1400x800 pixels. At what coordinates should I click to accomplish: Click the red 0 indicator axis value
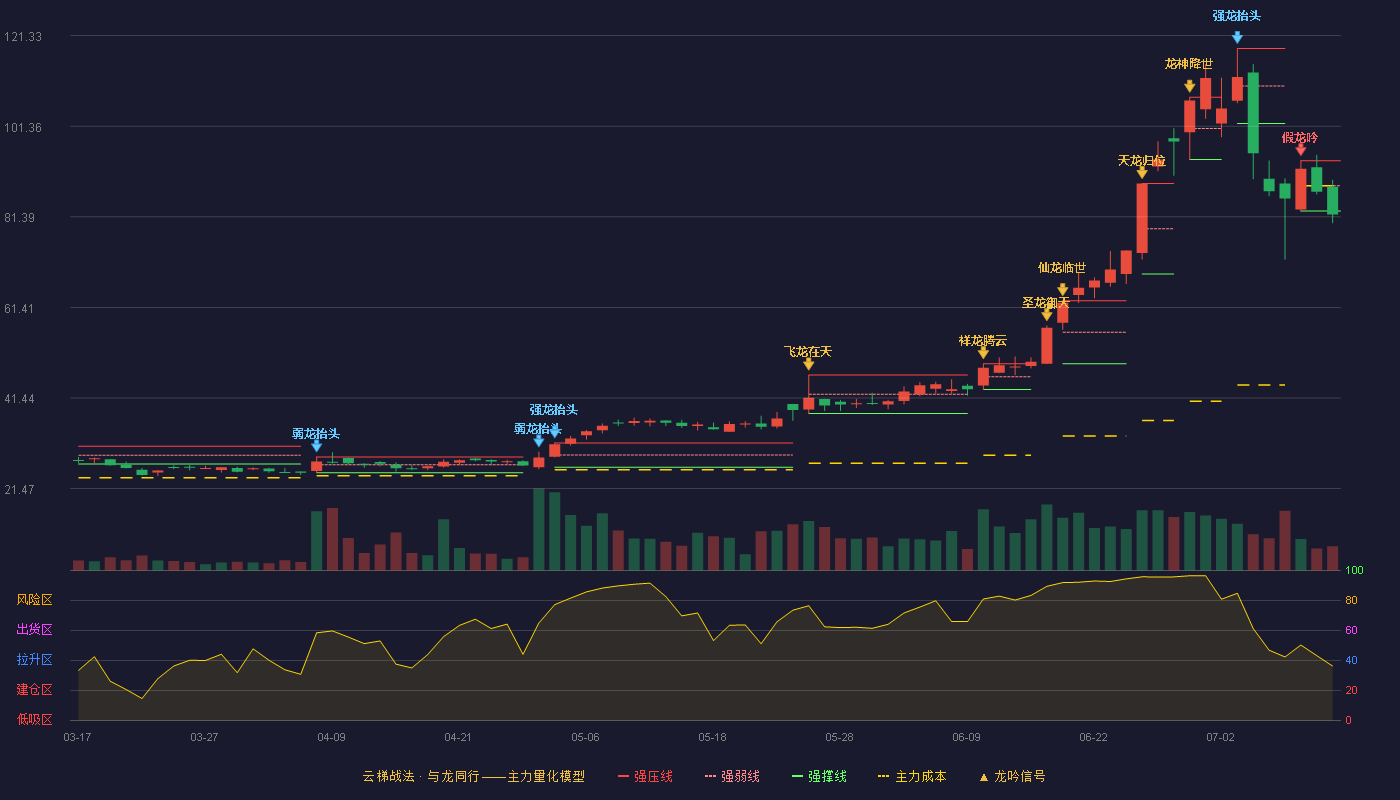pyautogui.click(x=1348, y=721)
